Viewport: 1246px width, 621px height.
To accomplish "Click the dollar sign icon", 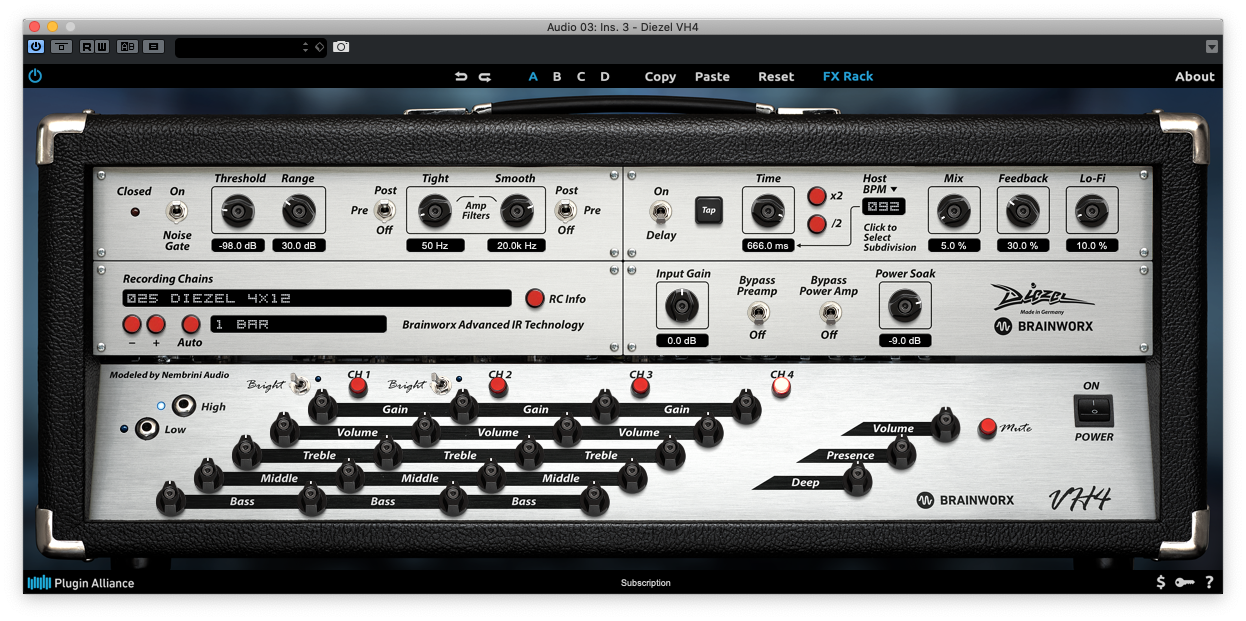I will [1160, 582].
